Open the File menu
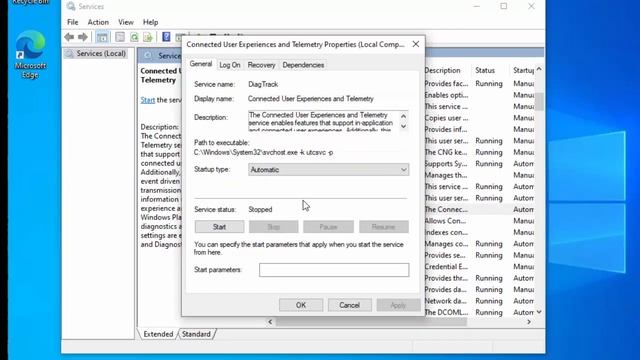This screenshot has height=360, width=640. coord(73,22)
